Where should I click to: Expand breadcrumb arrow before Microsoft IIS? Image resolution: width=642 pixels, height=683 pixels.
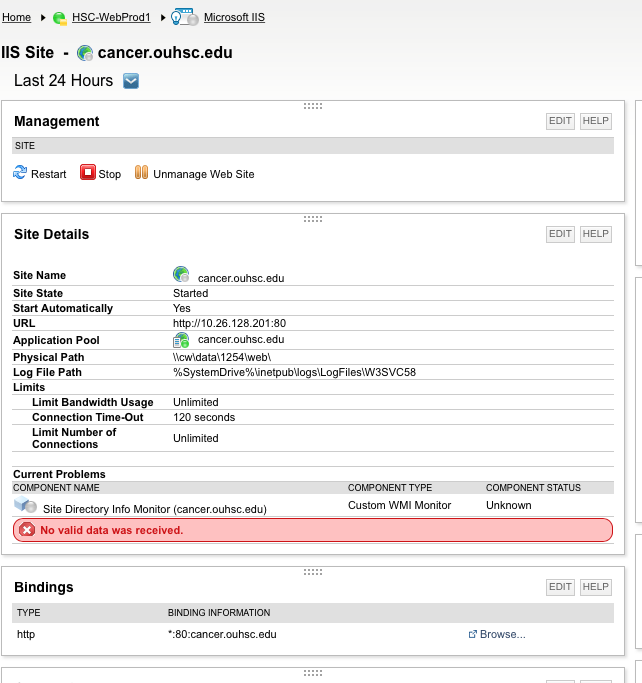(163, 18)
